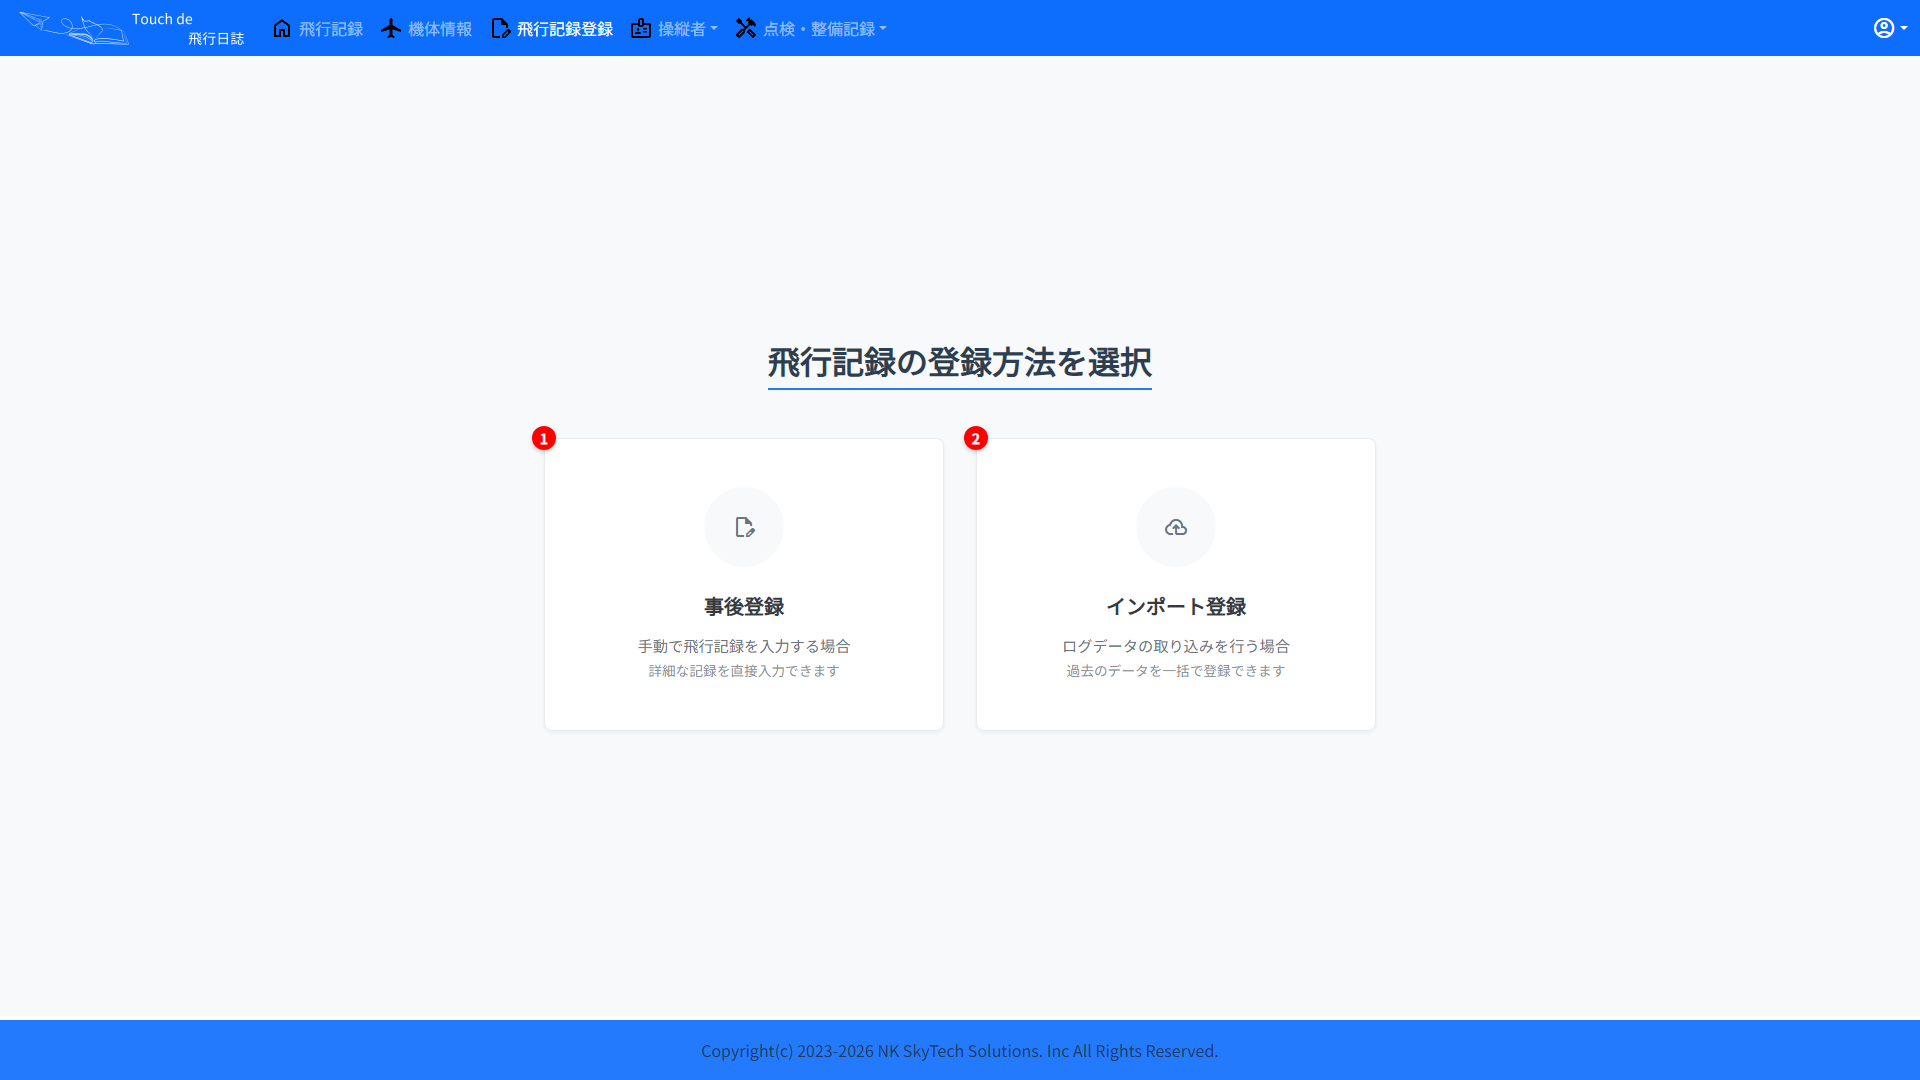This screenshot has width=1920, height=1080.
Task: Open the 飛行記録 navigation menu item
Action: click(x=330, y=28)
